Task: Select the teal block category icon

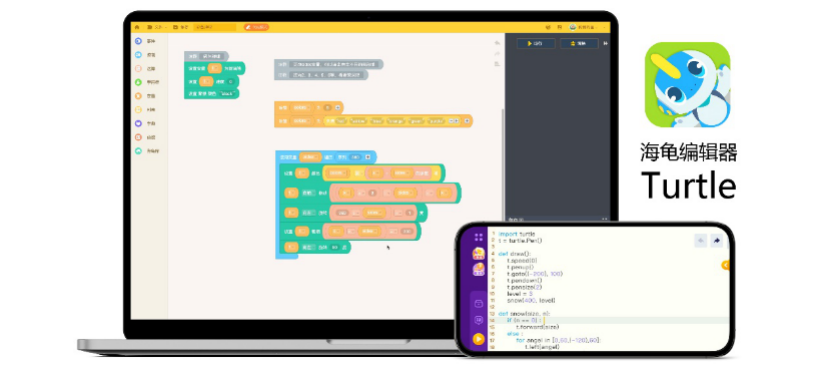Action: coord(138,151)
